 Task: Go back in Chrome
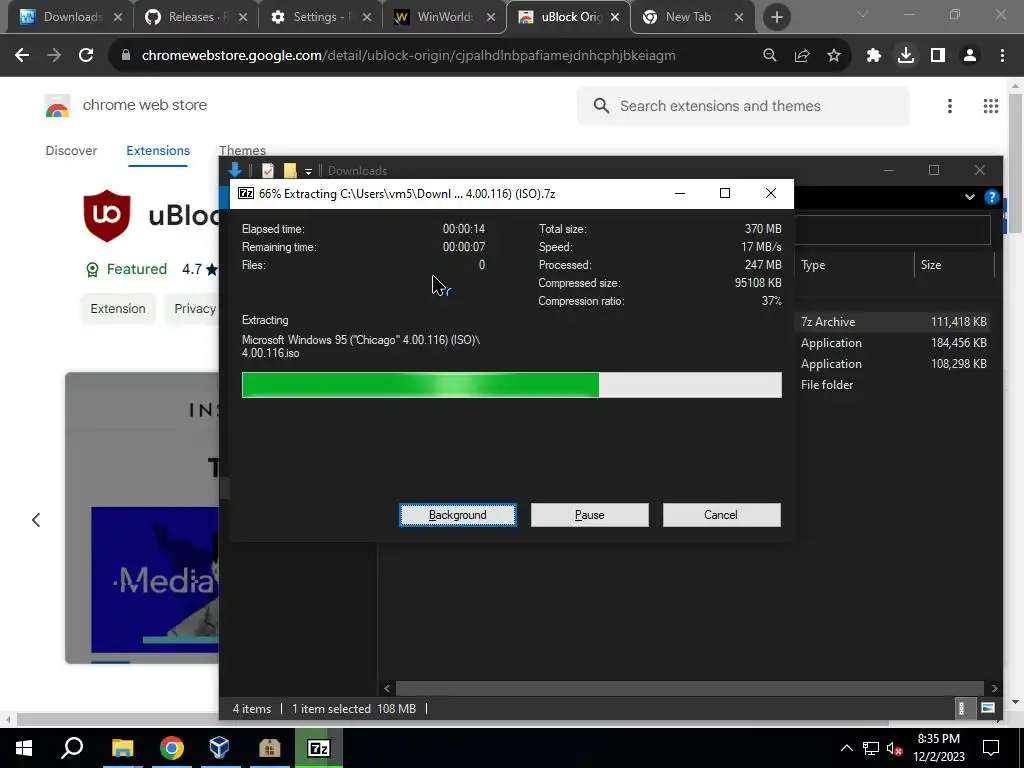coord(22,56)
